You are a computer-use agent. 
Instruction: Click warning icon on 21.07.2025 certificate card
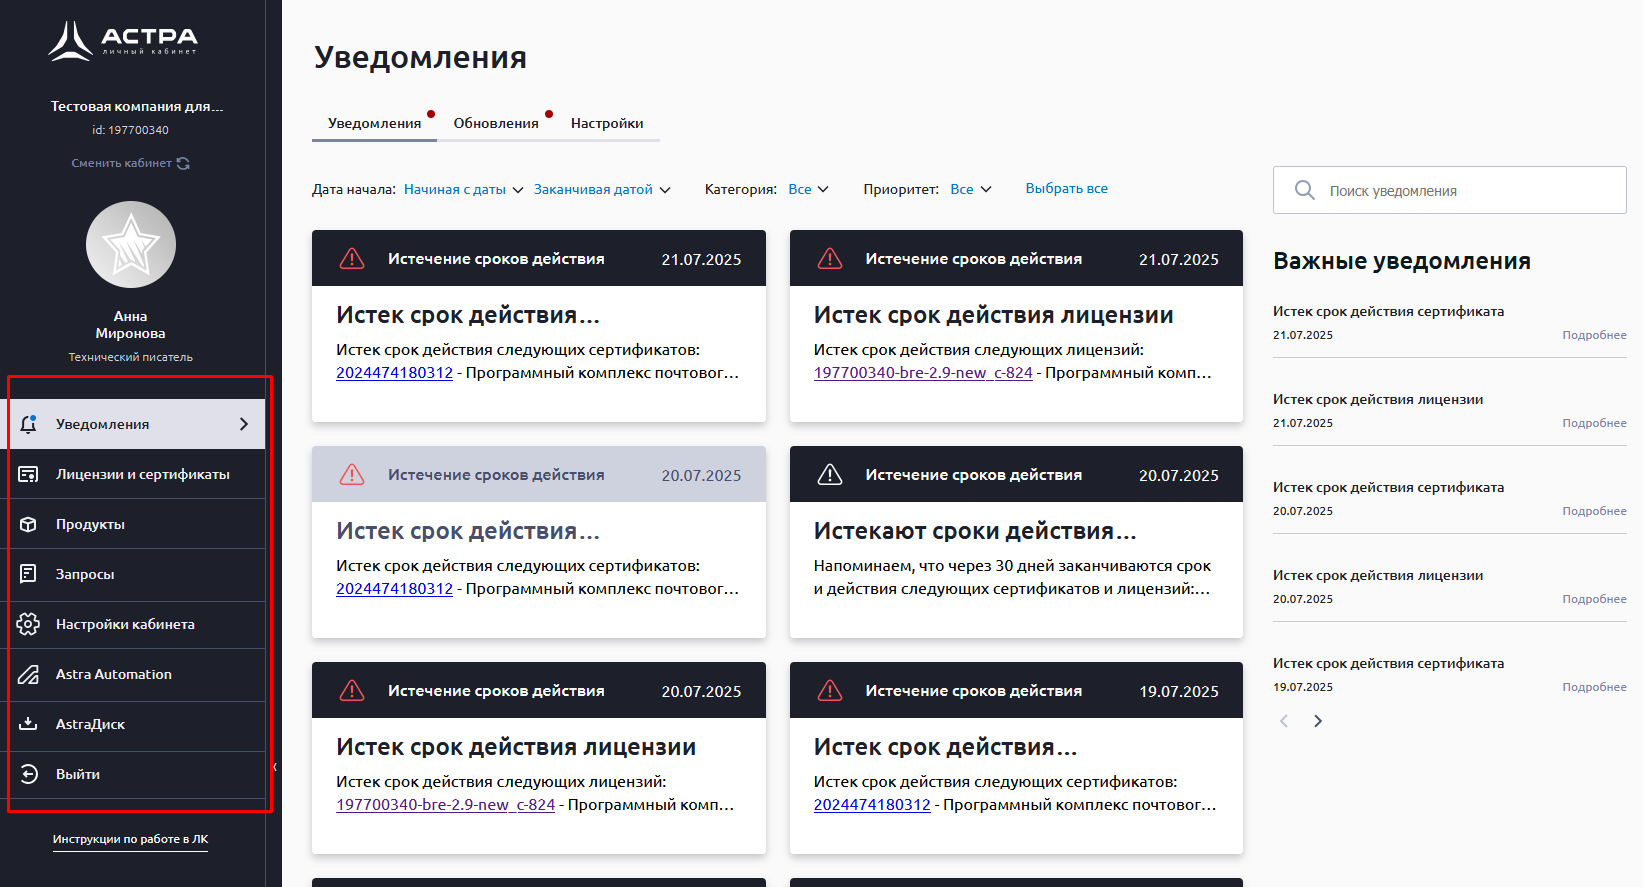(x=352, y=259)
